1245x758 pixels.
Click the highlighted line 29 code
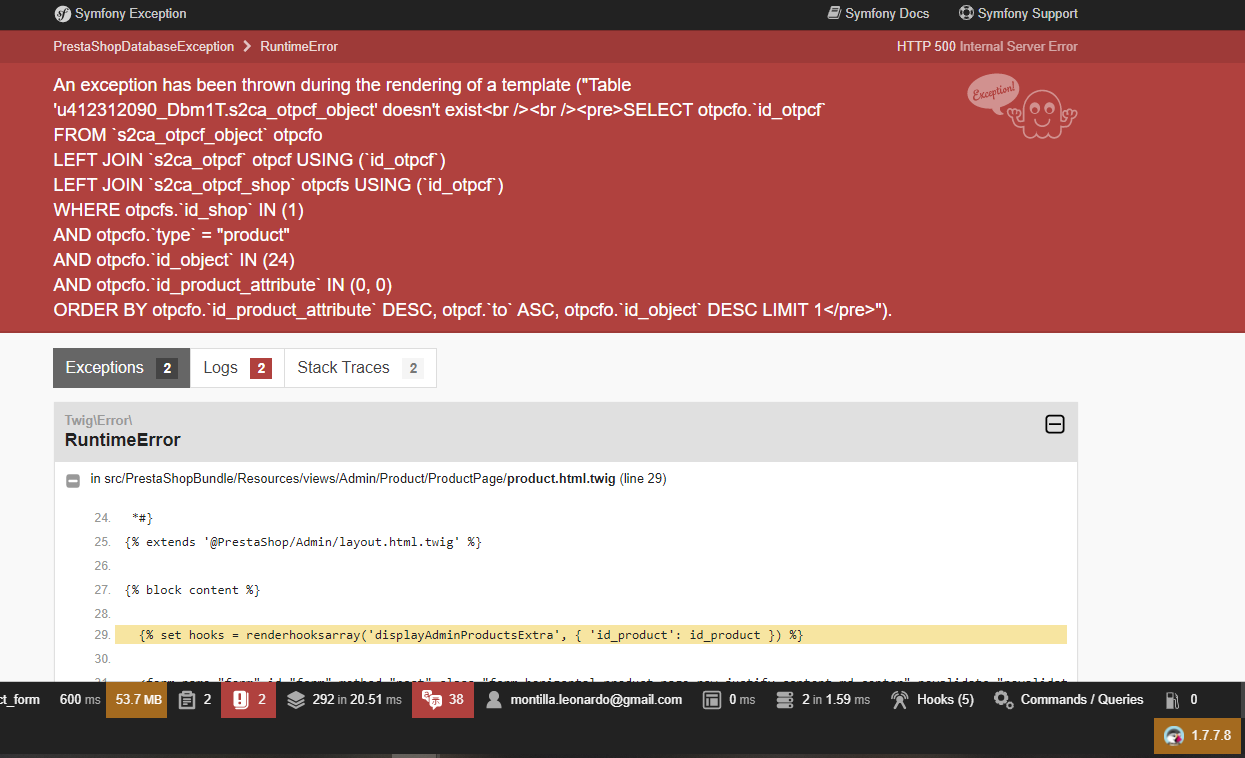point(590,635)
